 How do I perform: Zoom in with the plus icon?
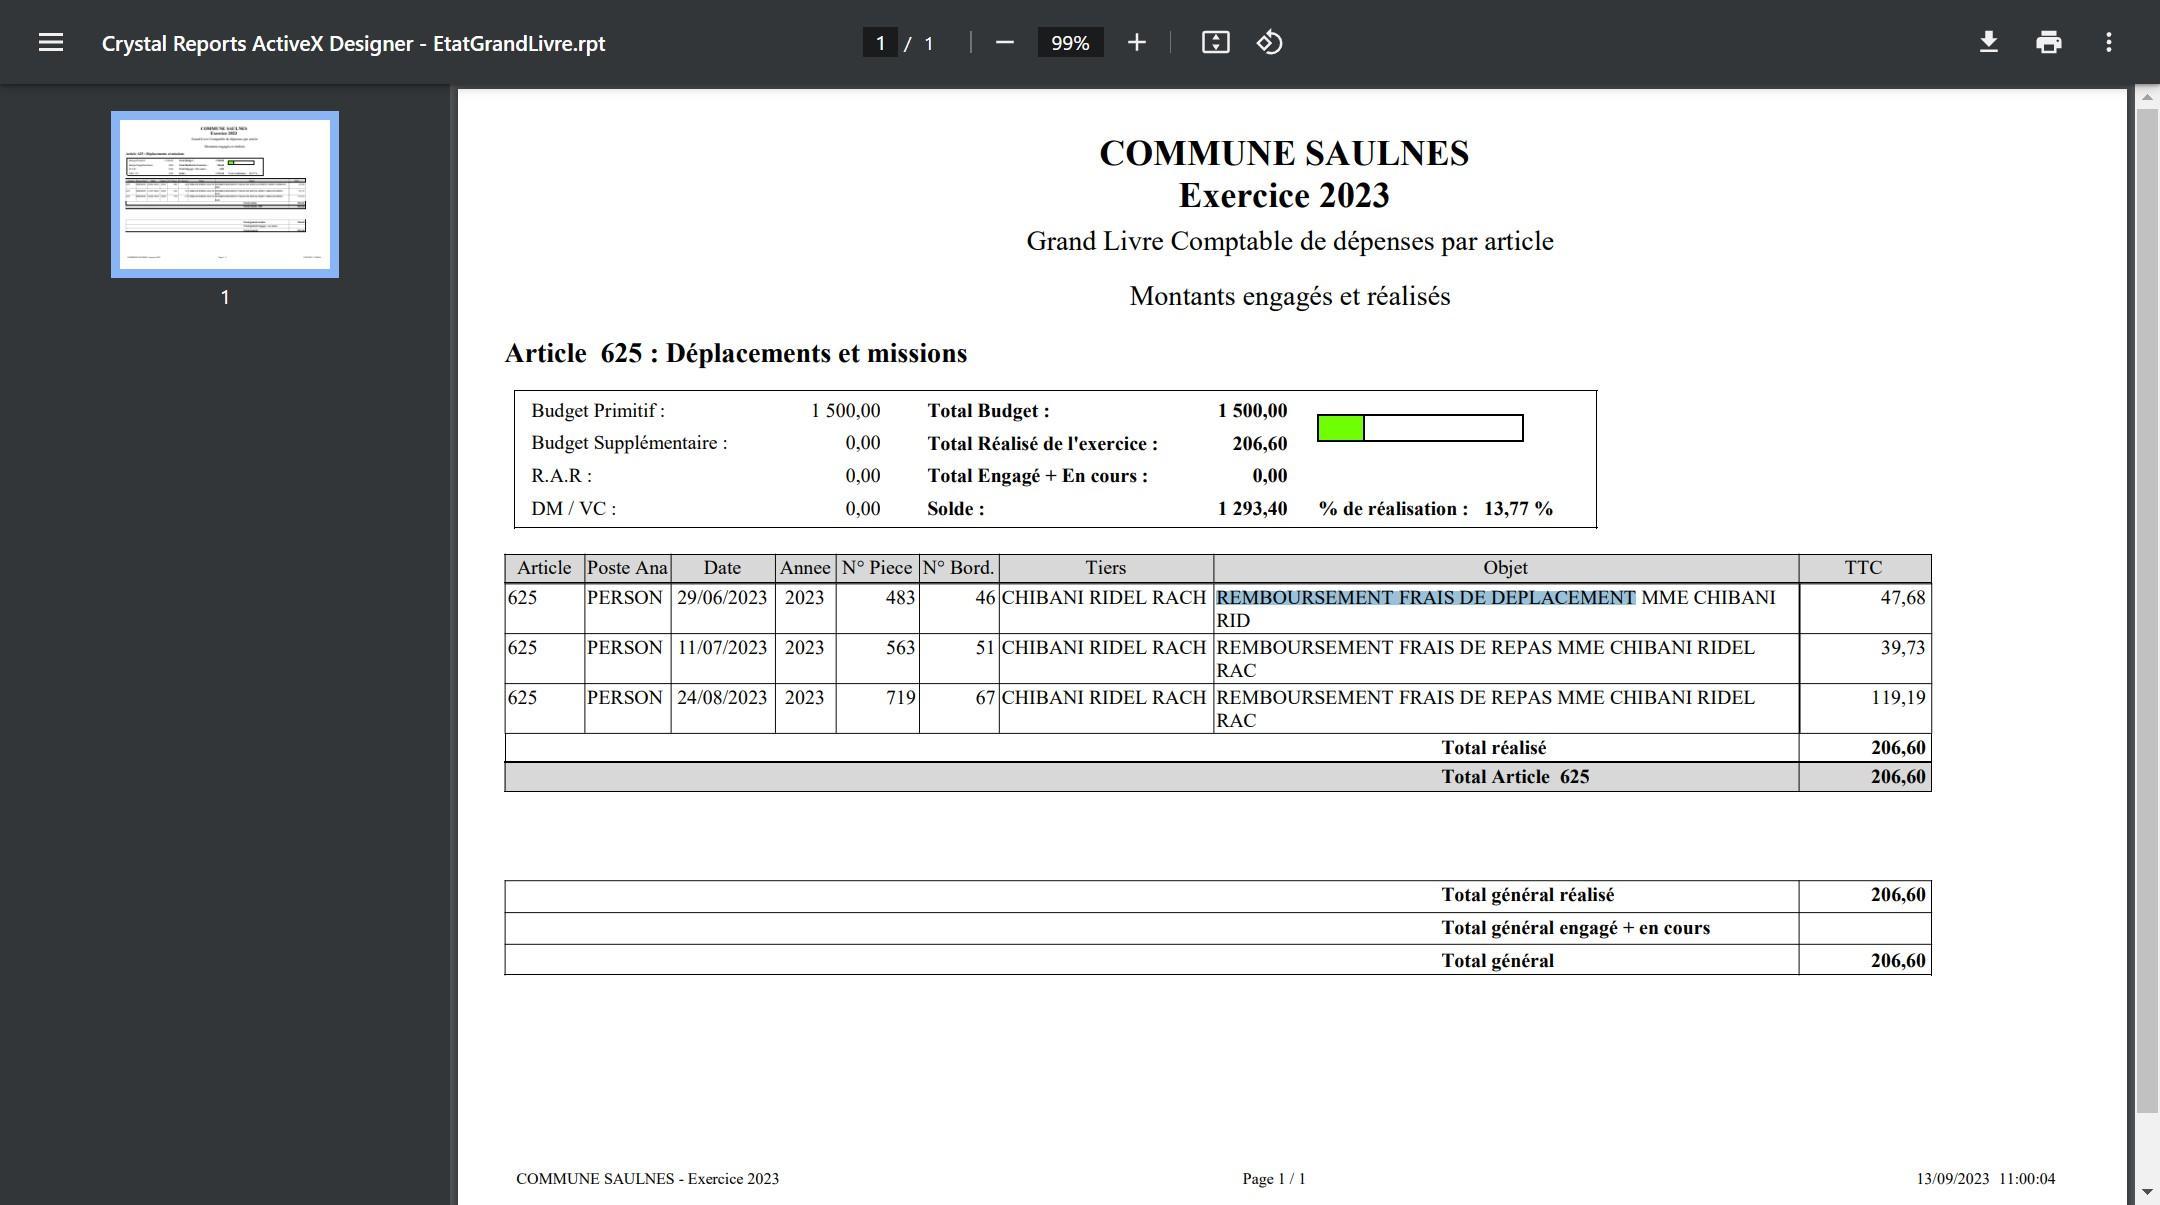(x=1136, y=43)
